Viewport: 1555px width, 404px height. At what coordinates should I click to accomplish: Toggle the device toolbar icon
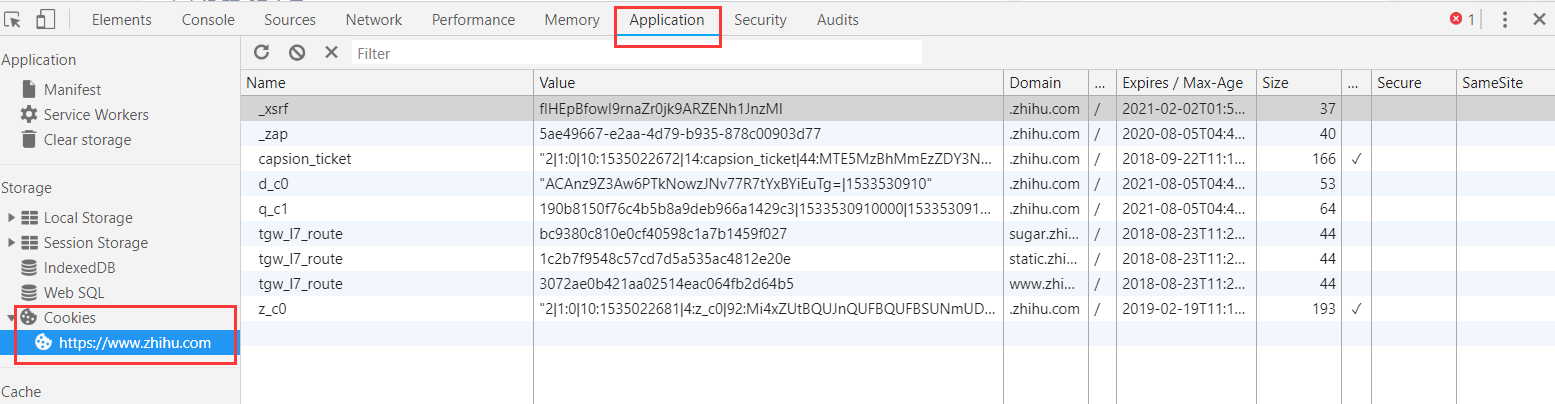pyautogui.click(x=45, y=19)
